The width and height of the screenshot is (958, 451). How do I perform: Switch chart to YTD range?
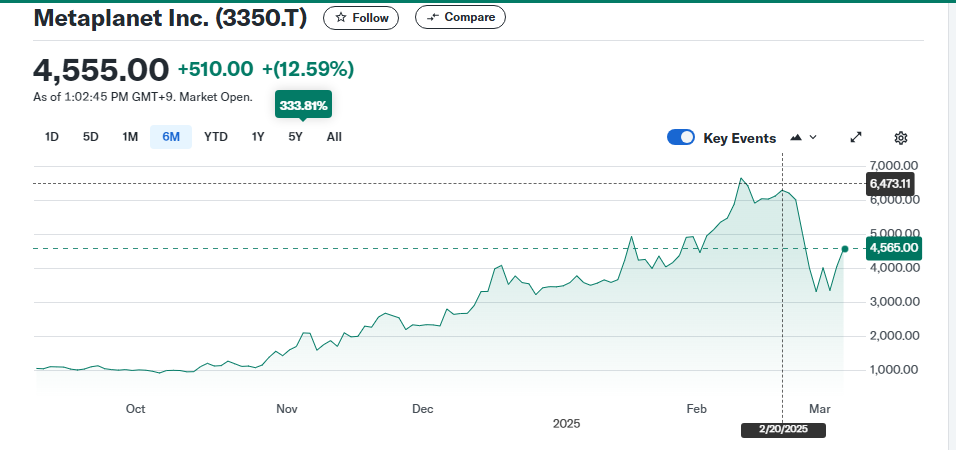[x=216, y=137]
